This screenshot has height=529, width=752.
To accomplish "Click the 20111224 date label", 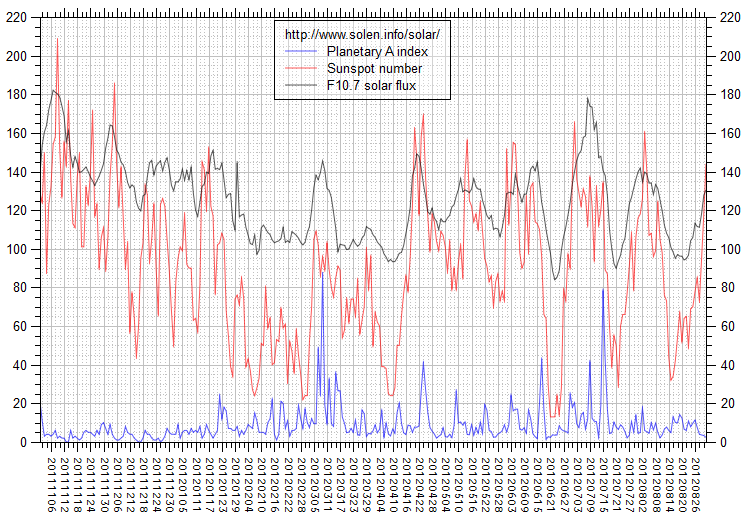I will click(x=156, y=485).
